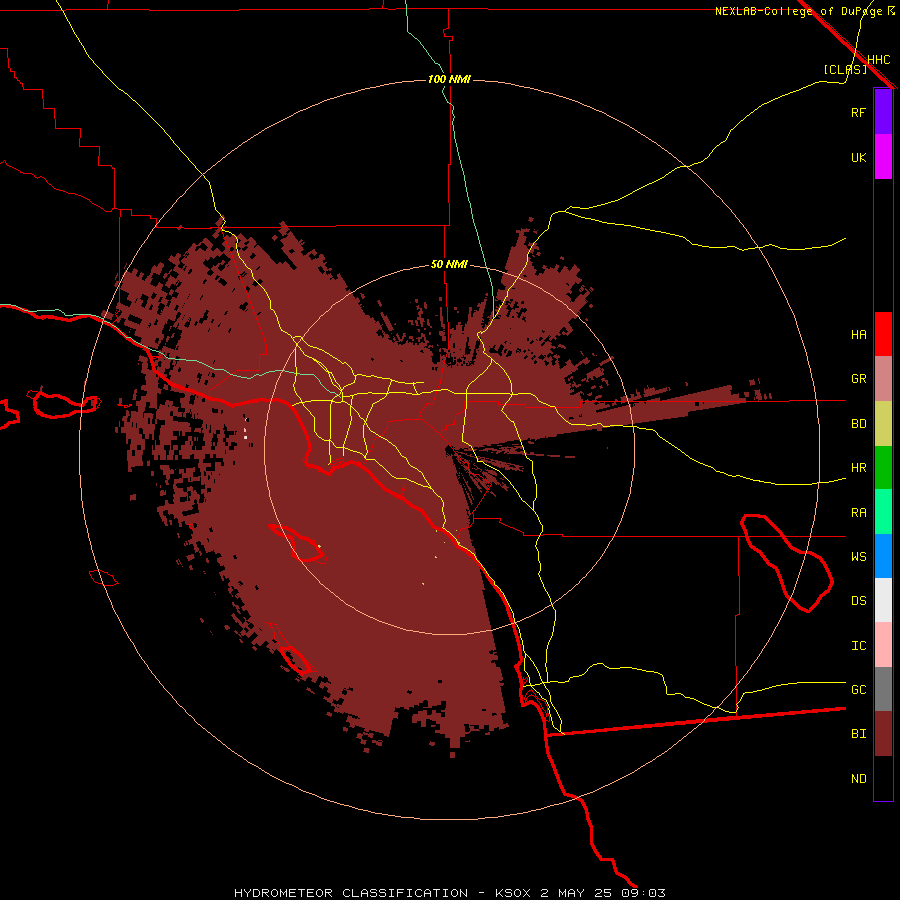The width and height of the screenshot is (900, 900).
Task: Click the HR green legend swatch
Action: [x=883, y=468]
